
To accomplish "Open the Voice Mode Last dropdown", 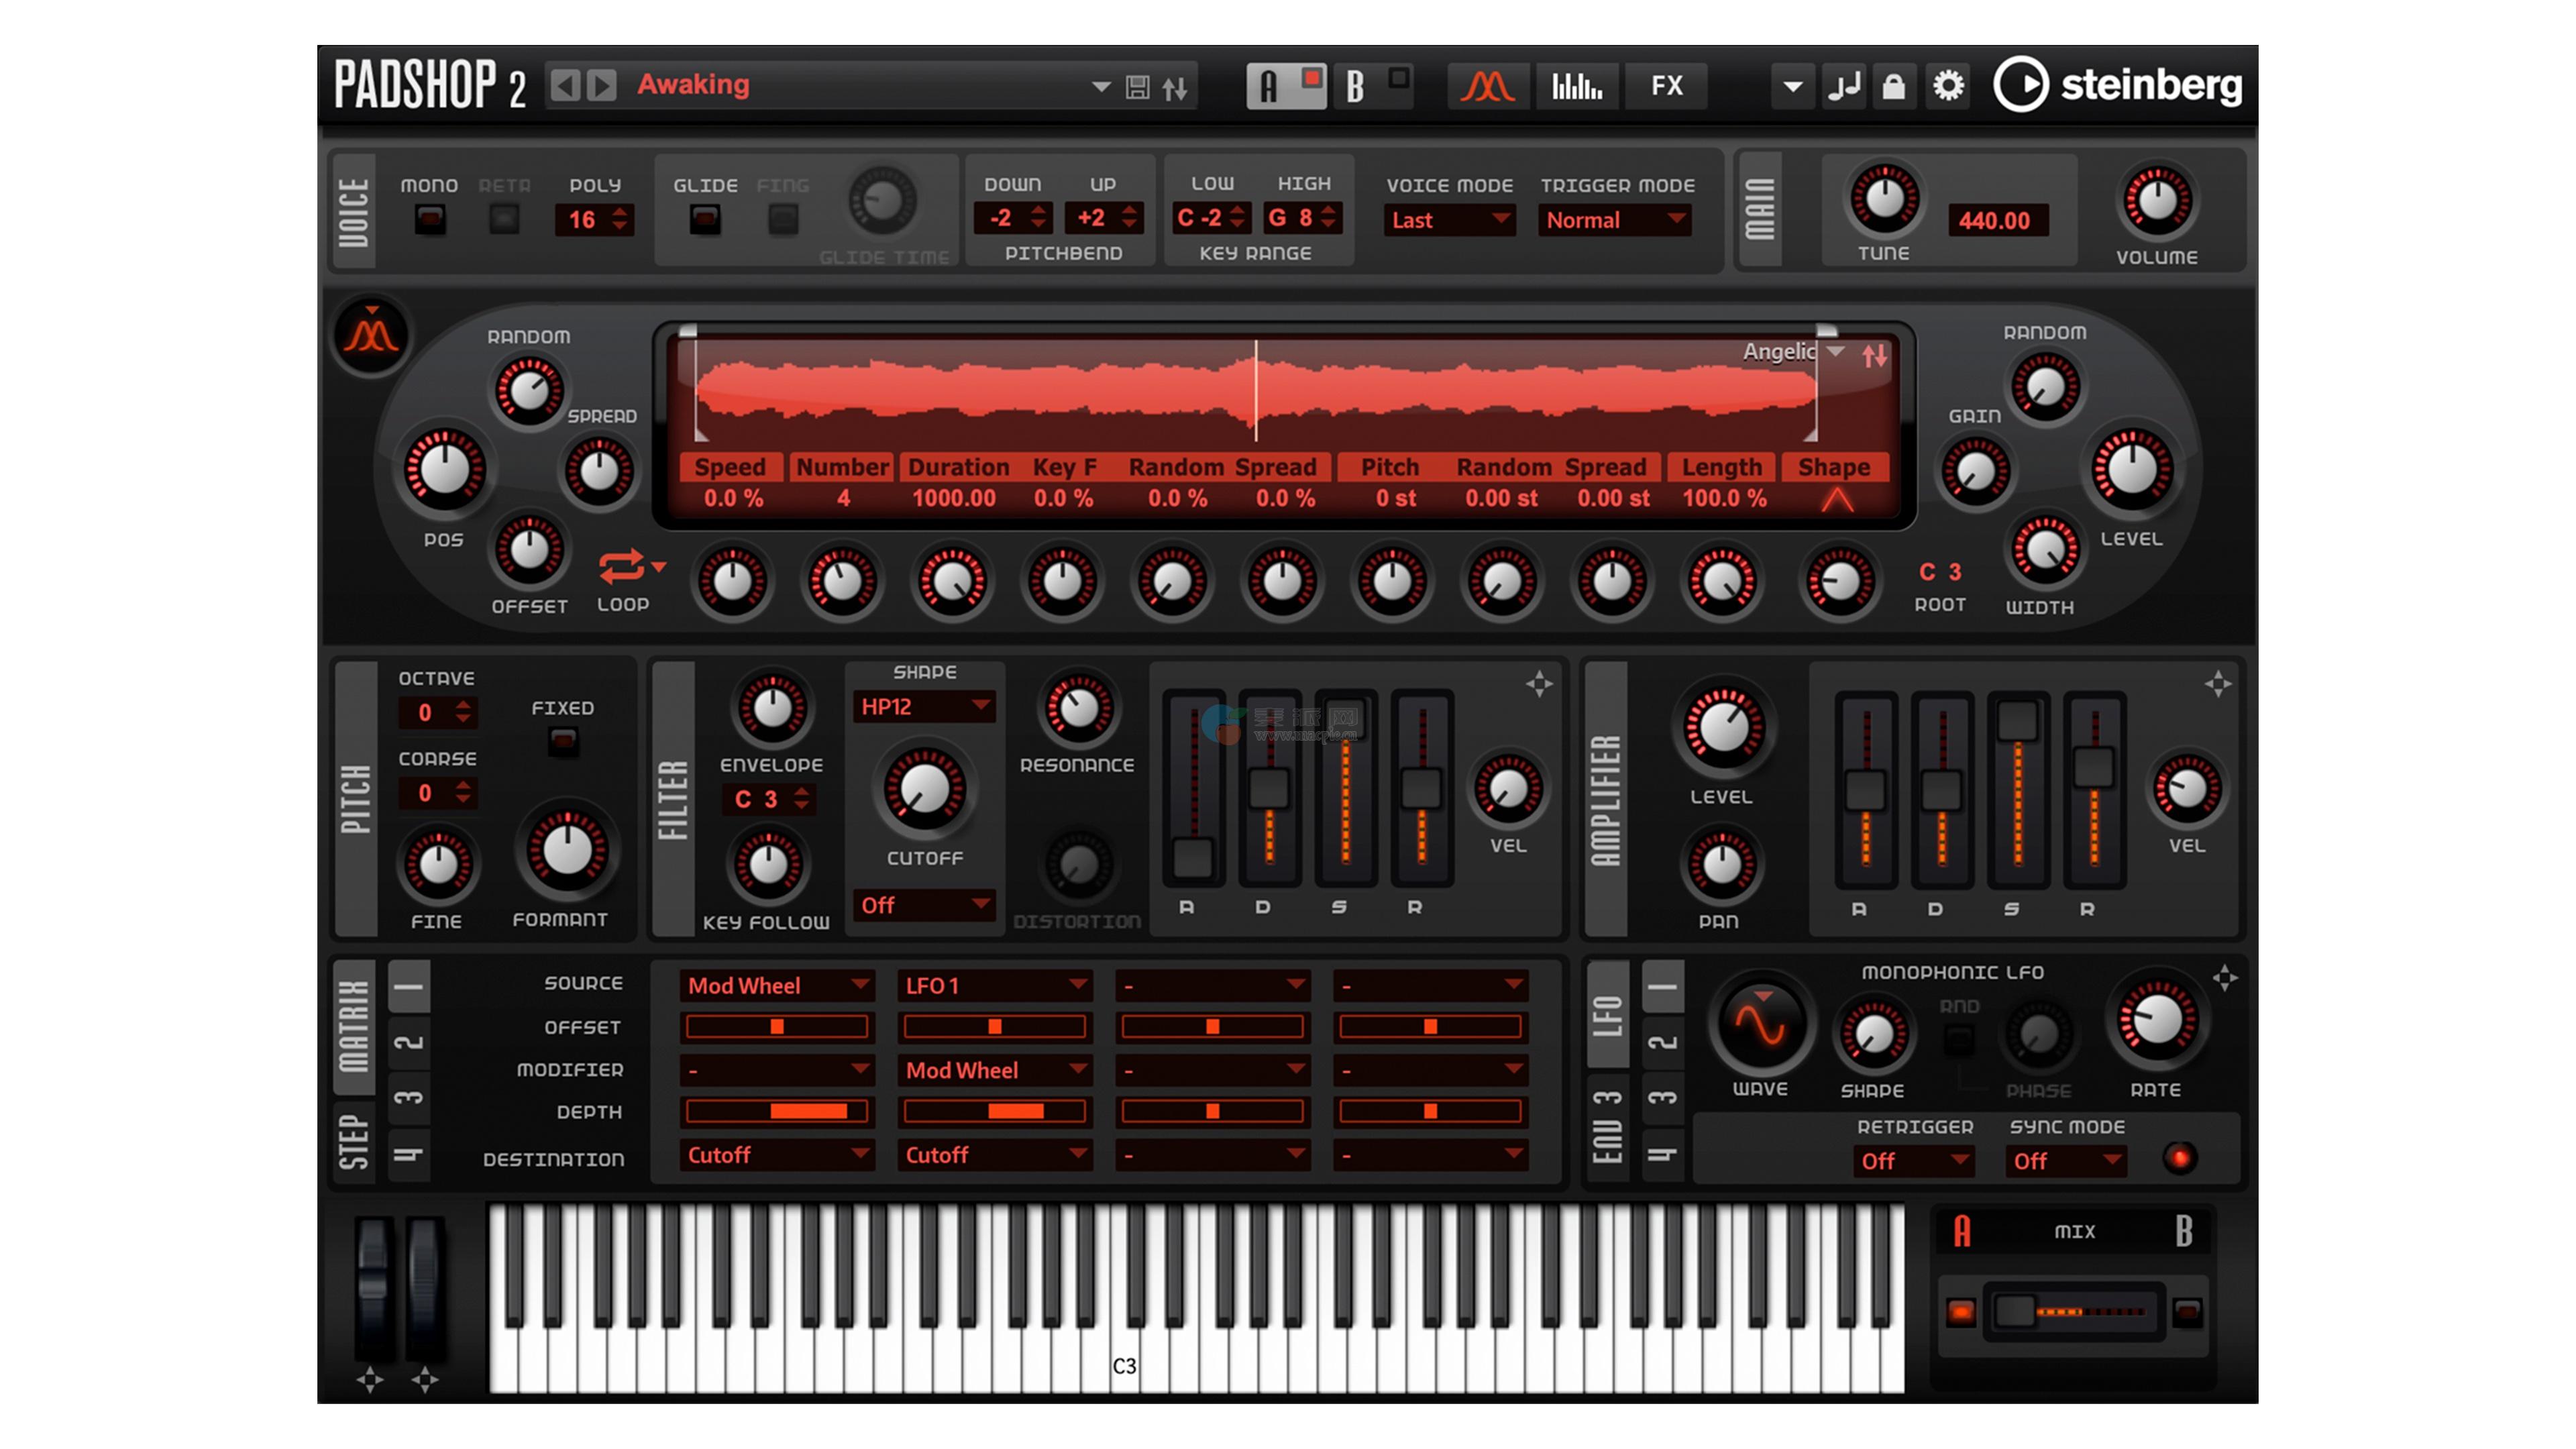I will point(1449,220).
